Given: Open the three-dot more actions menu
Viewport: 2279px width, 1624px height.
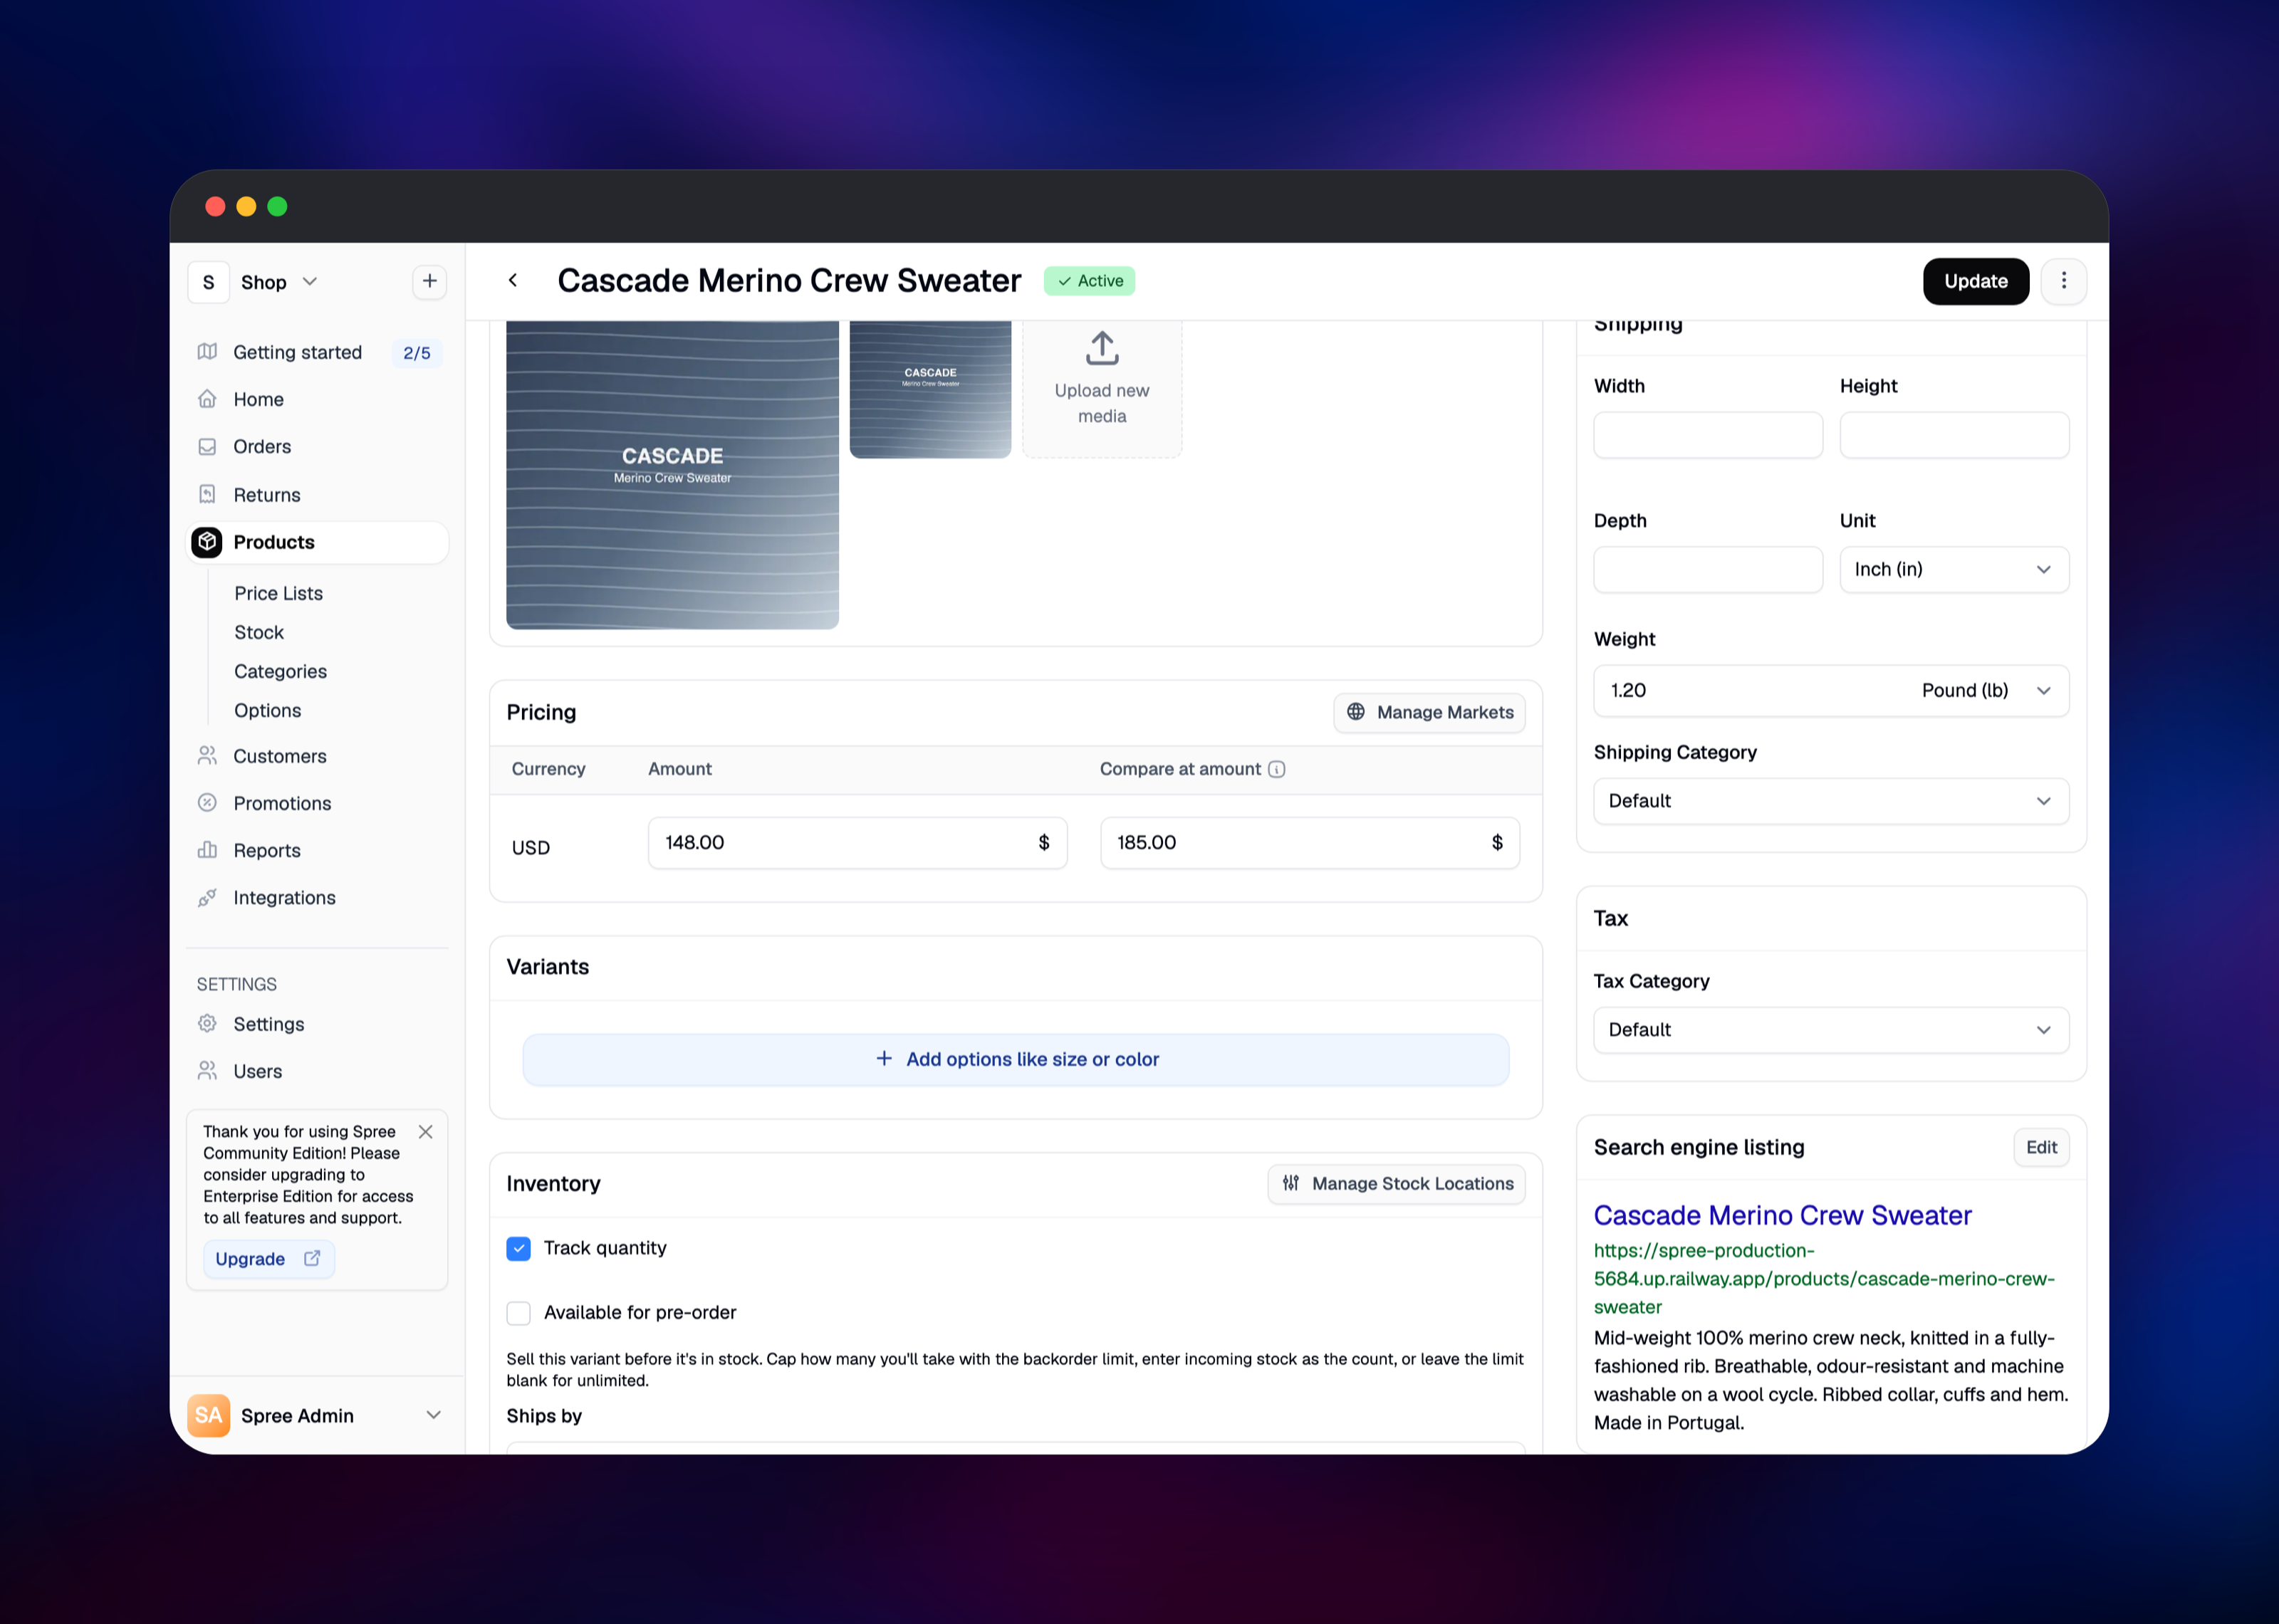Looking at the screenshot, I should (2063, 281).
